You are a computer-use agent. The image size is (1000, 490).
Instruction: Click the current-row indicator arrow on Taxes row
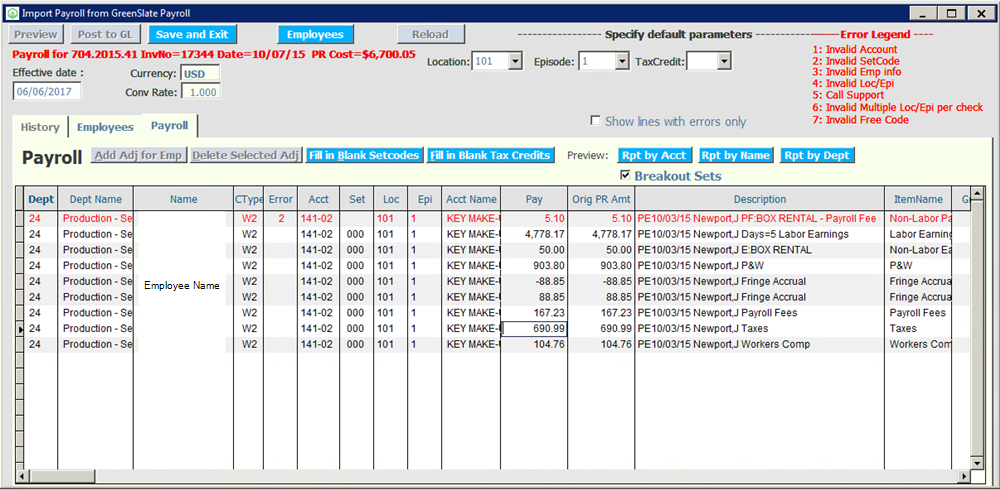(19, 329)
